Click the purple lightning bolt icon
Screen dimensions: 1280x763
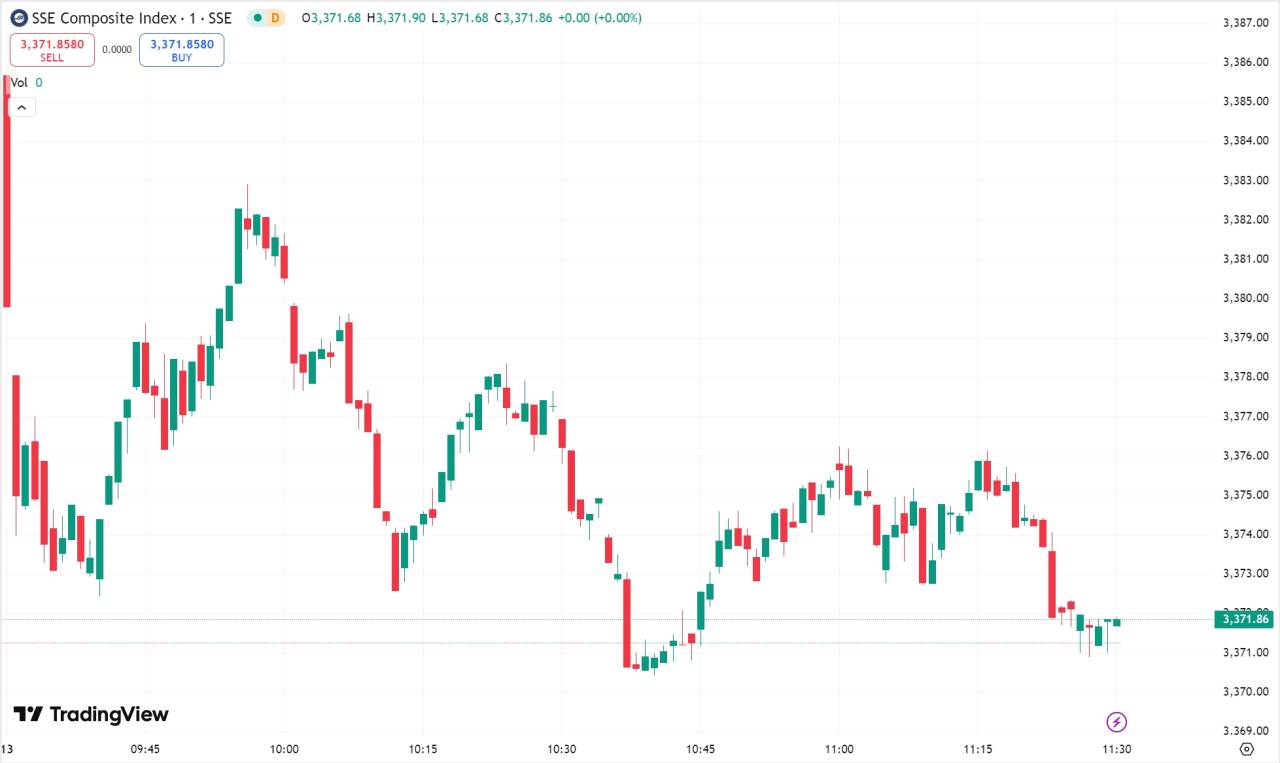coord(1117,722)
